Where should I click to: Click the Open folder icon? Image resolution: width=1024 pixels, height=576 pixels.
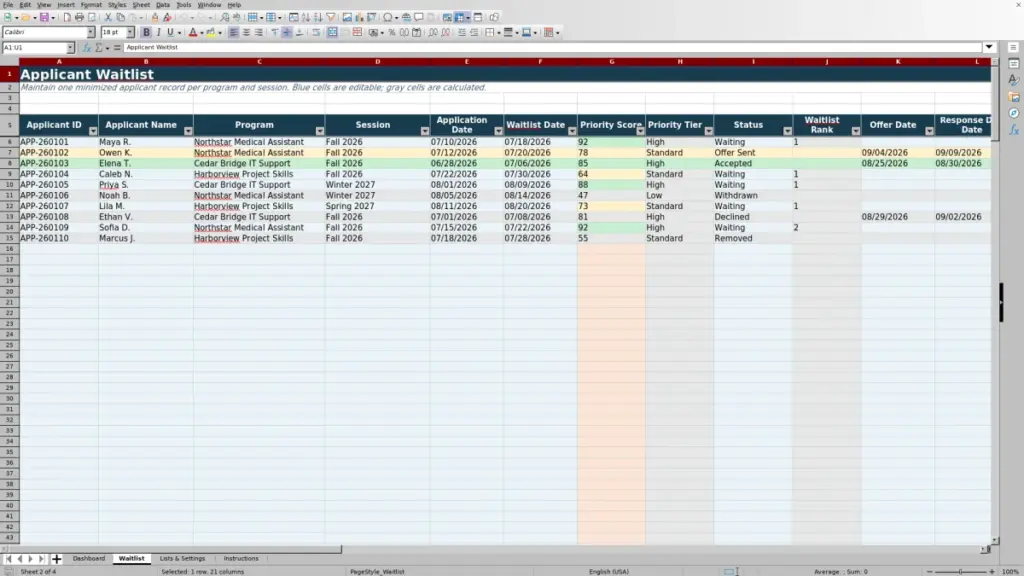pos(25,18)
